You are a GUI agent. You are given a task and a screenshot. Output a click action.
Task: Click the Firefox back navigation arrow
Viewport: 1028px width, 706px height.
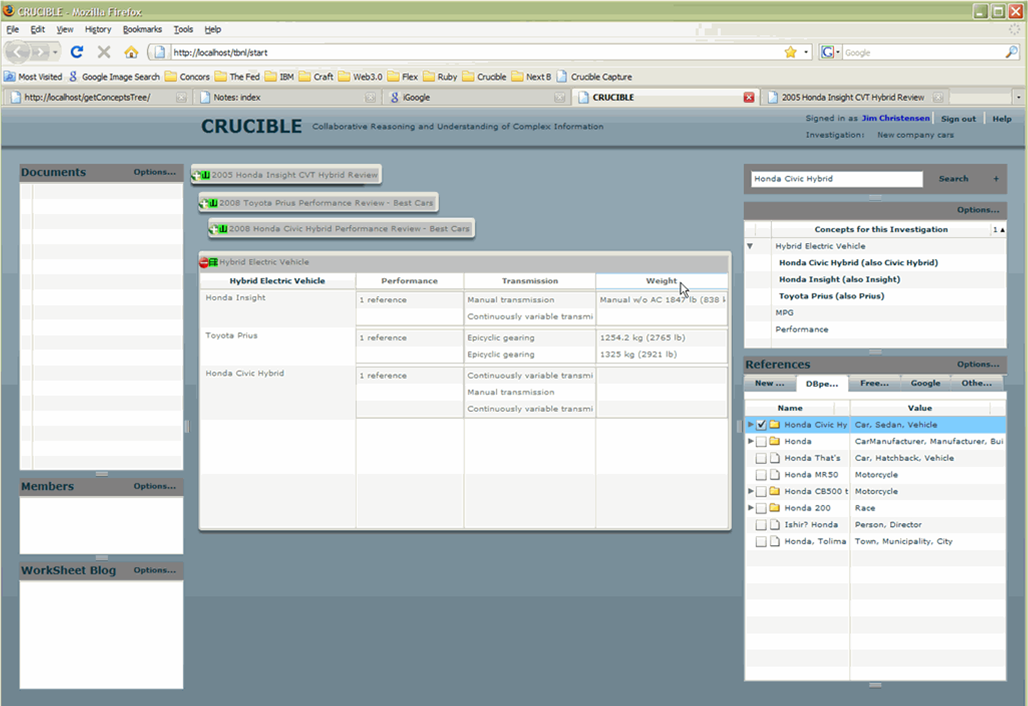pyautogui.click(x=19, y=52)
